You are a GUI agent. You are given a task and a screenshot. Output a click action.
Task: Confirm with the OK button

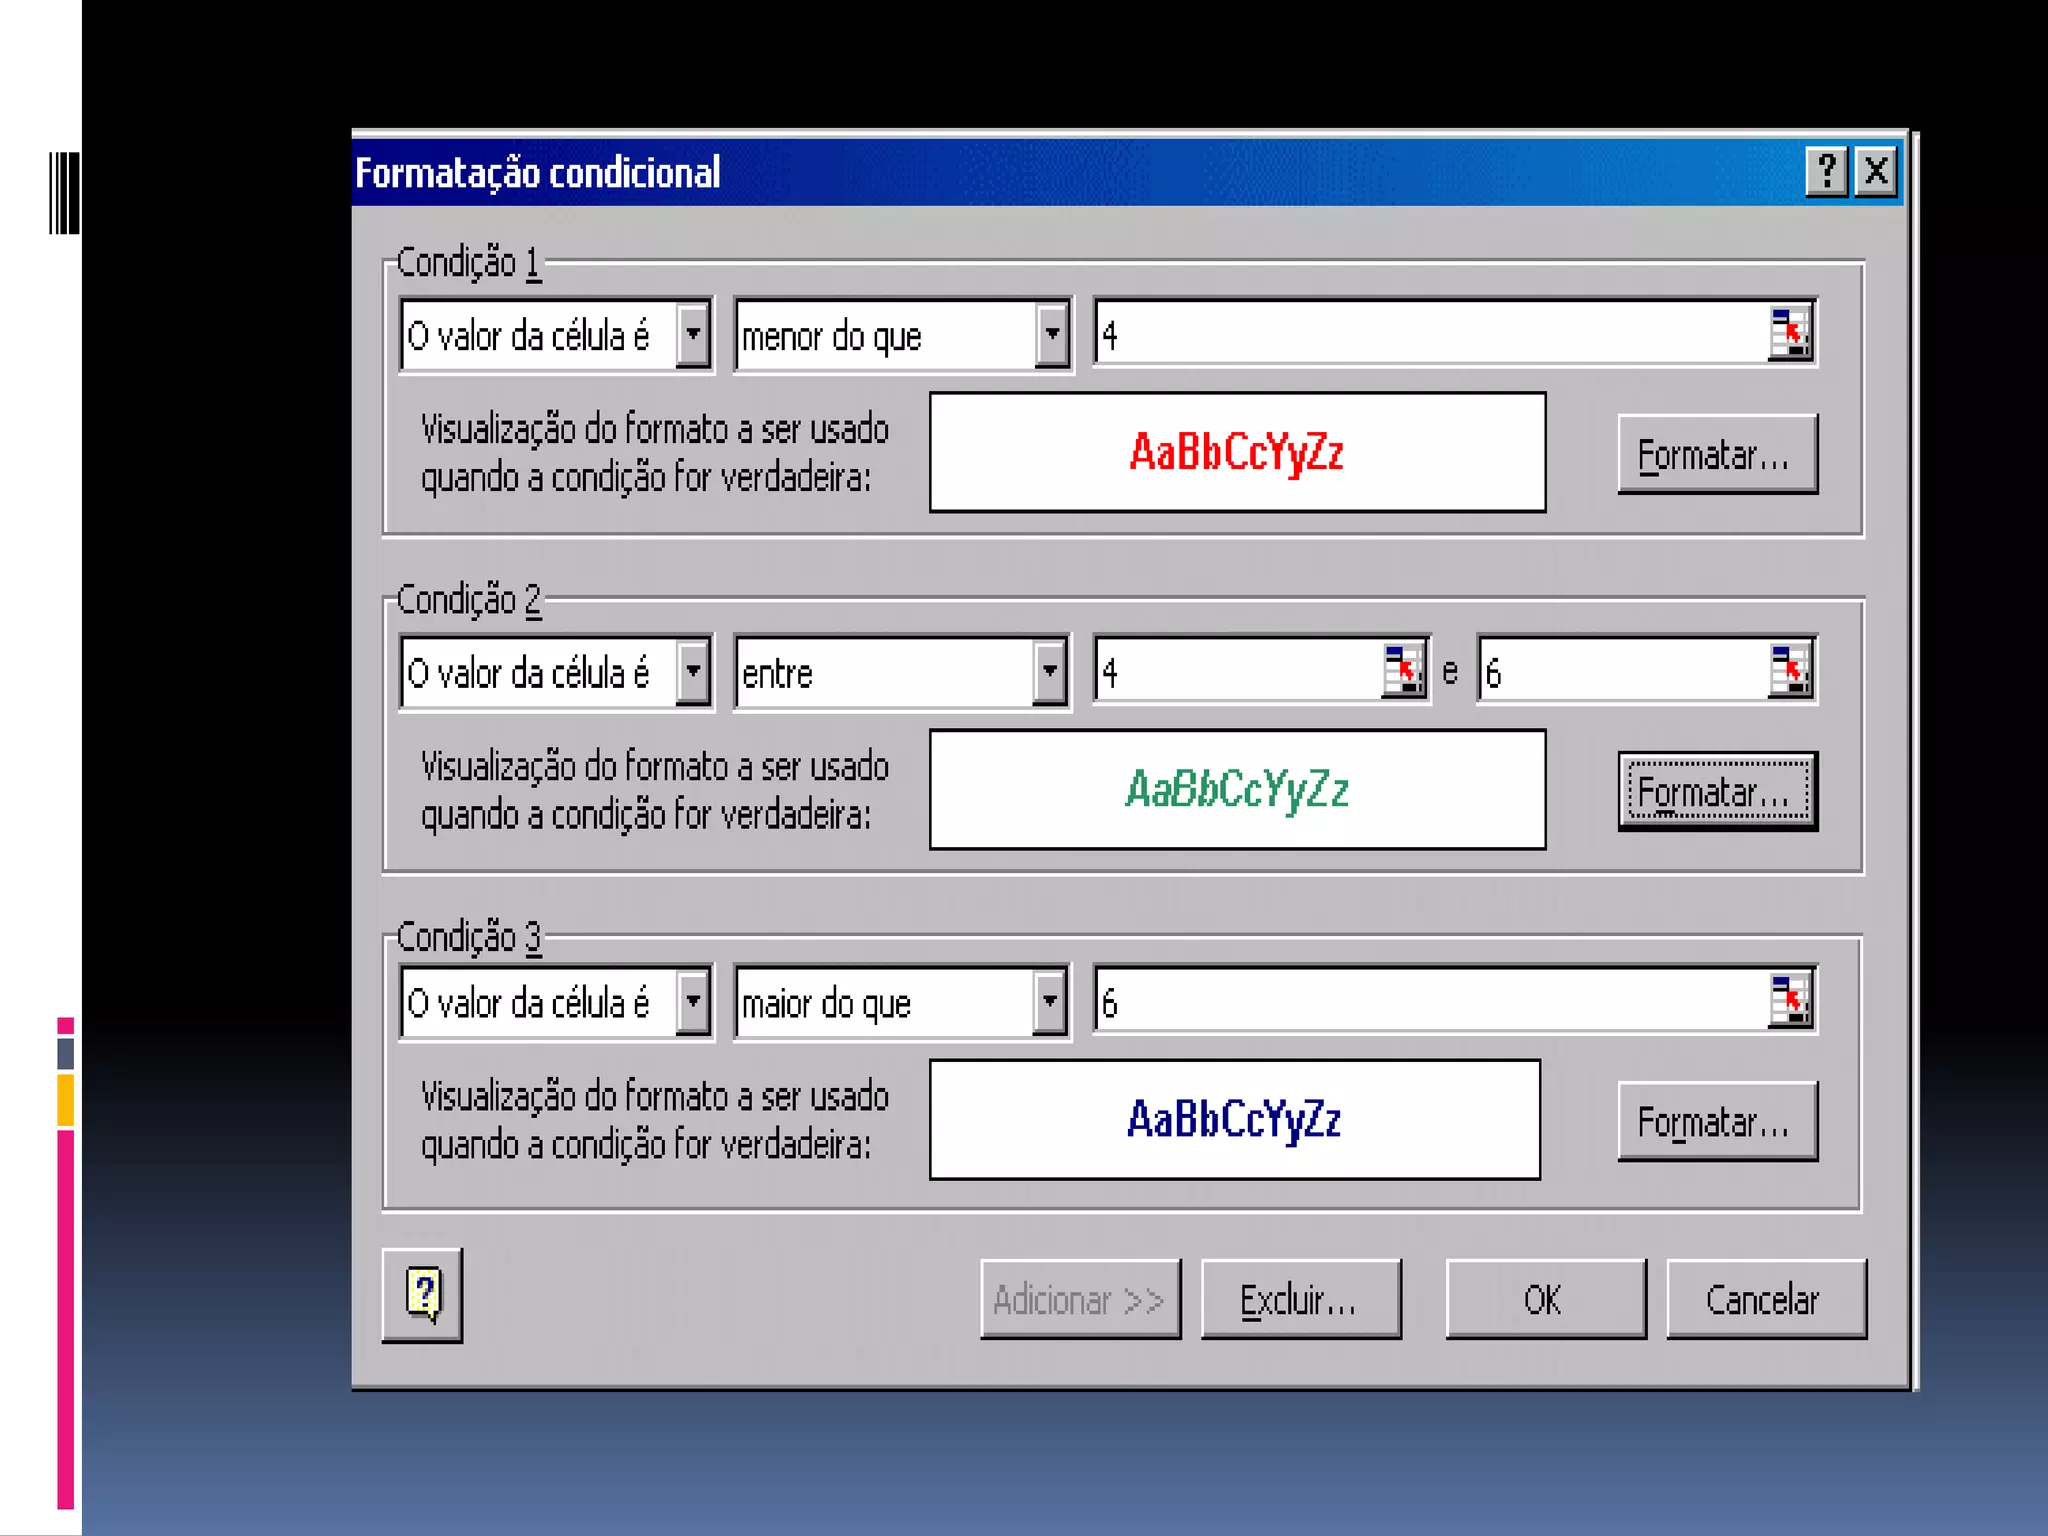click(x=1544, y=1299)
